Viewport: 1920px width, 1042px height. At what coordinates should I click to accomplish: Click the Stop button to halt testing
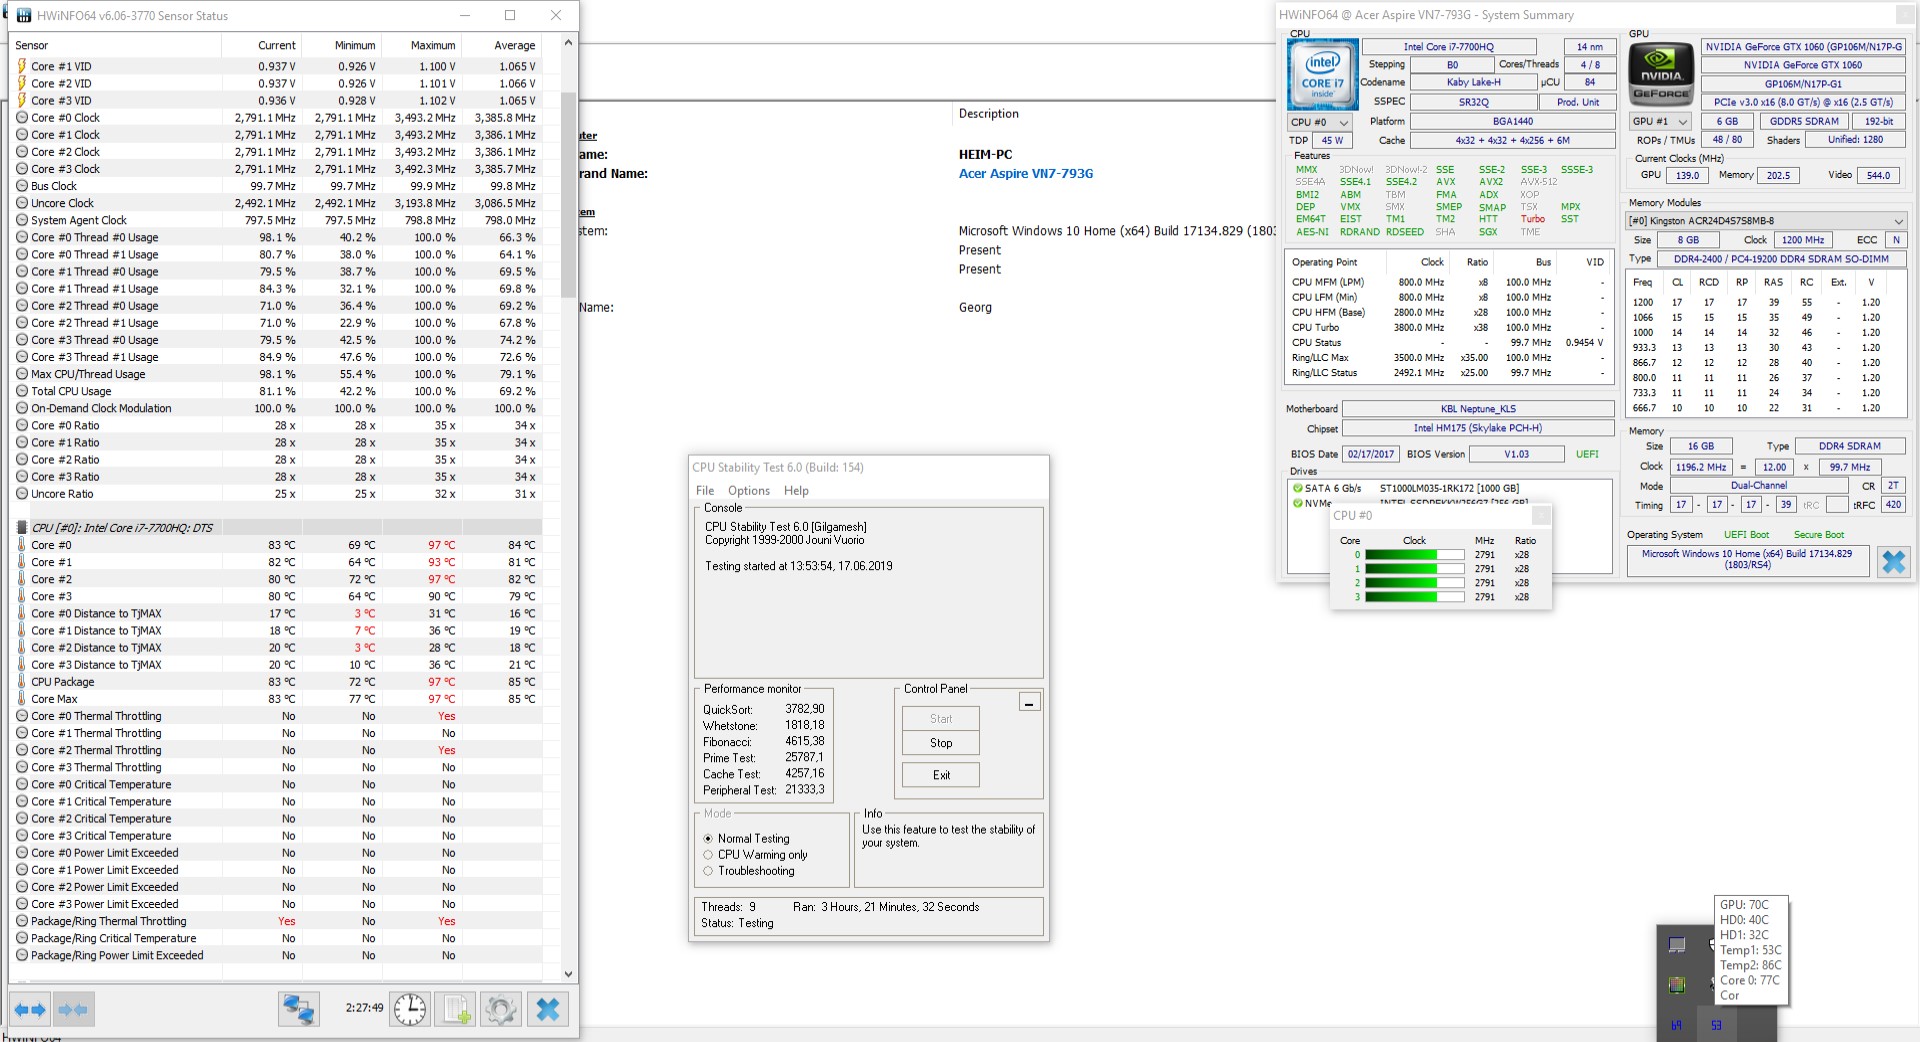[x=941, y=743]
